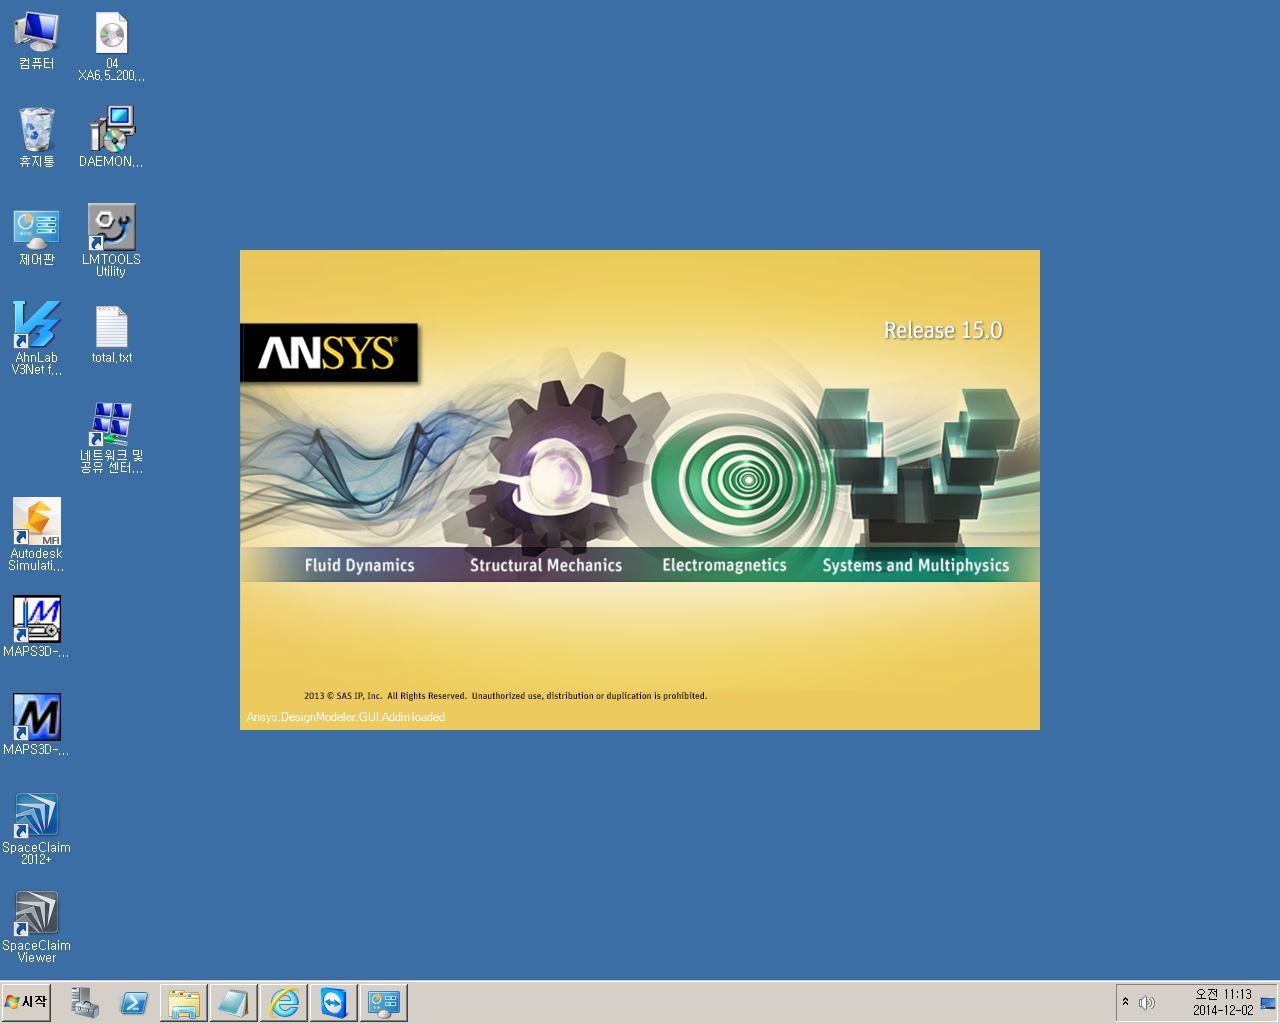Image resolution: width=1280 pixels, height=1024 pixels.
Task: Click 'Fluid Dynamics' label on splash
Action: [359, 565]
